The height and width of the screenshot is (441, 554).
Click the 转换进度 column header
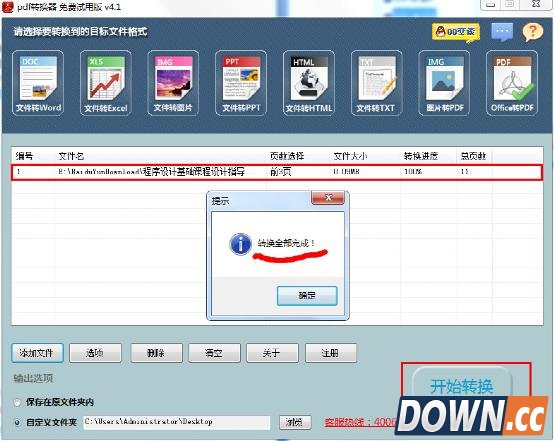pos(421,156)
